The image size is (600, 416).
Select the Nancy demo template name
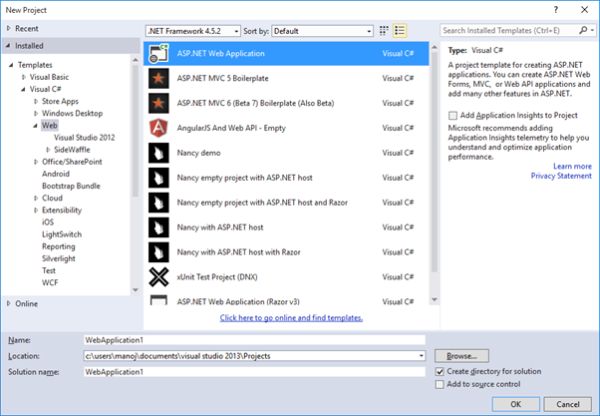pyautogui.click(x=199, y=153)
